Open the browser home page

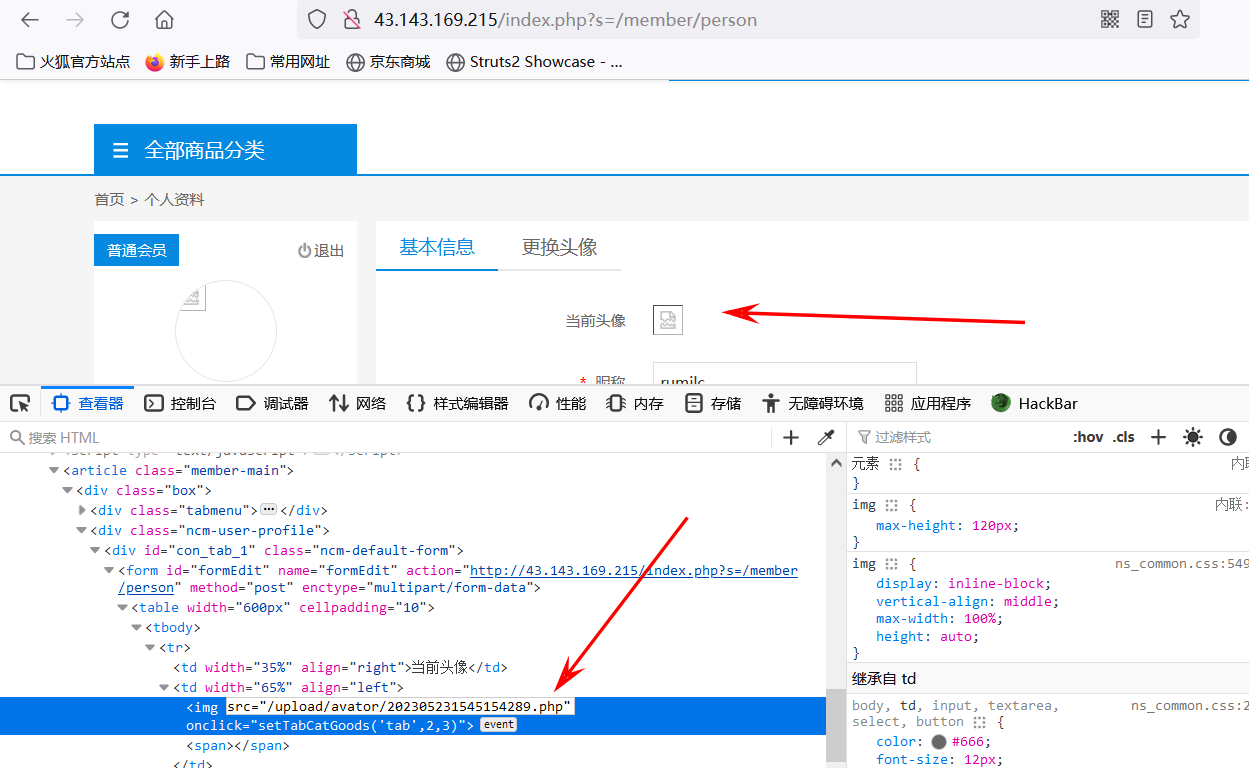[x=164, y=20]
